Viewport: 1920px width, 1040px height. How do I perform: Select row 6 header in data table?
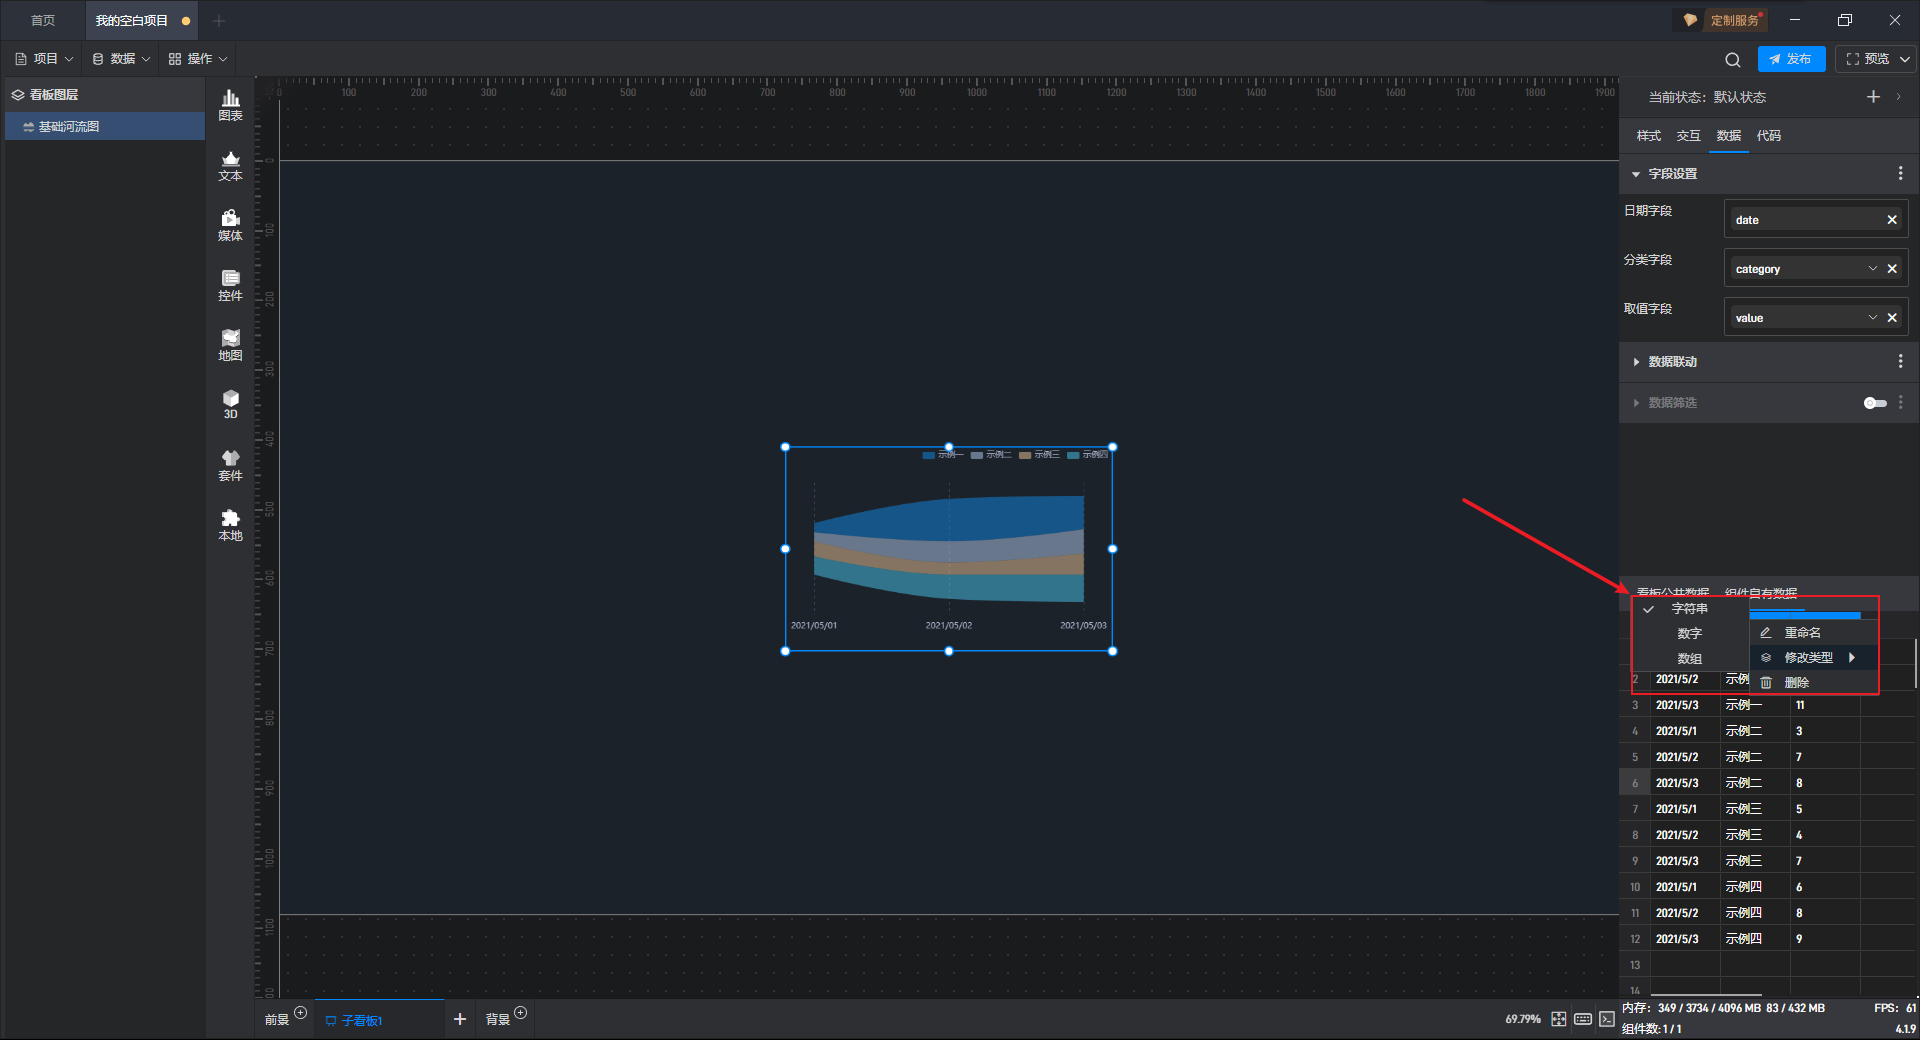pyautogui.click(x=1635, y=783)
